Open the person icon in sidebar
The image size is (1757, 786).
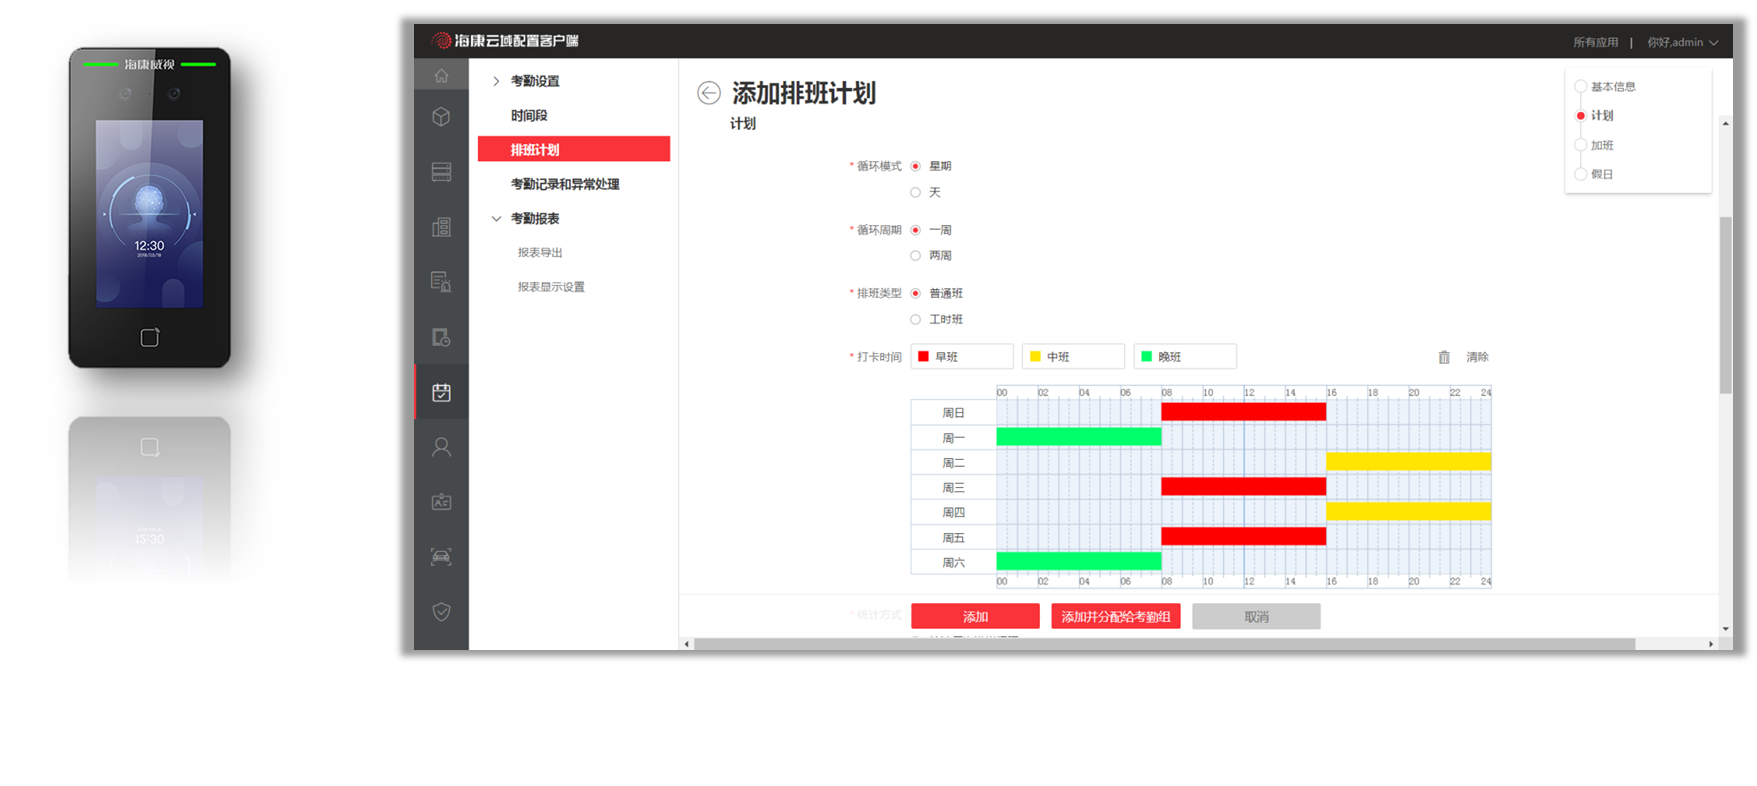point(441,447)
